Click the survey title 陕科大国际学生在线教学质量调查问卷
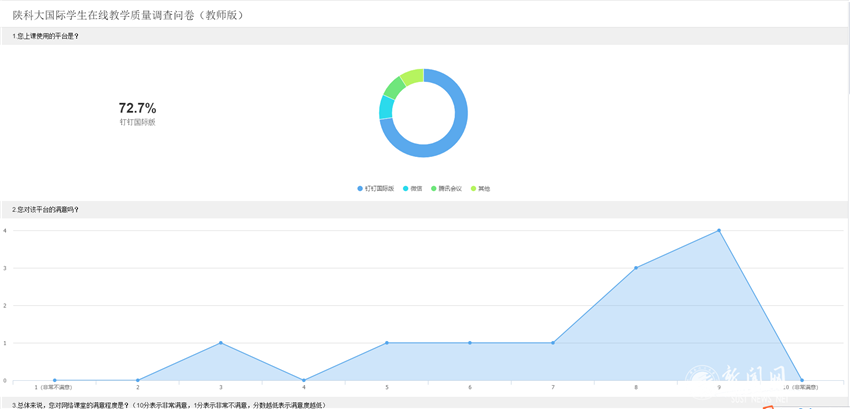 point(127,15)
